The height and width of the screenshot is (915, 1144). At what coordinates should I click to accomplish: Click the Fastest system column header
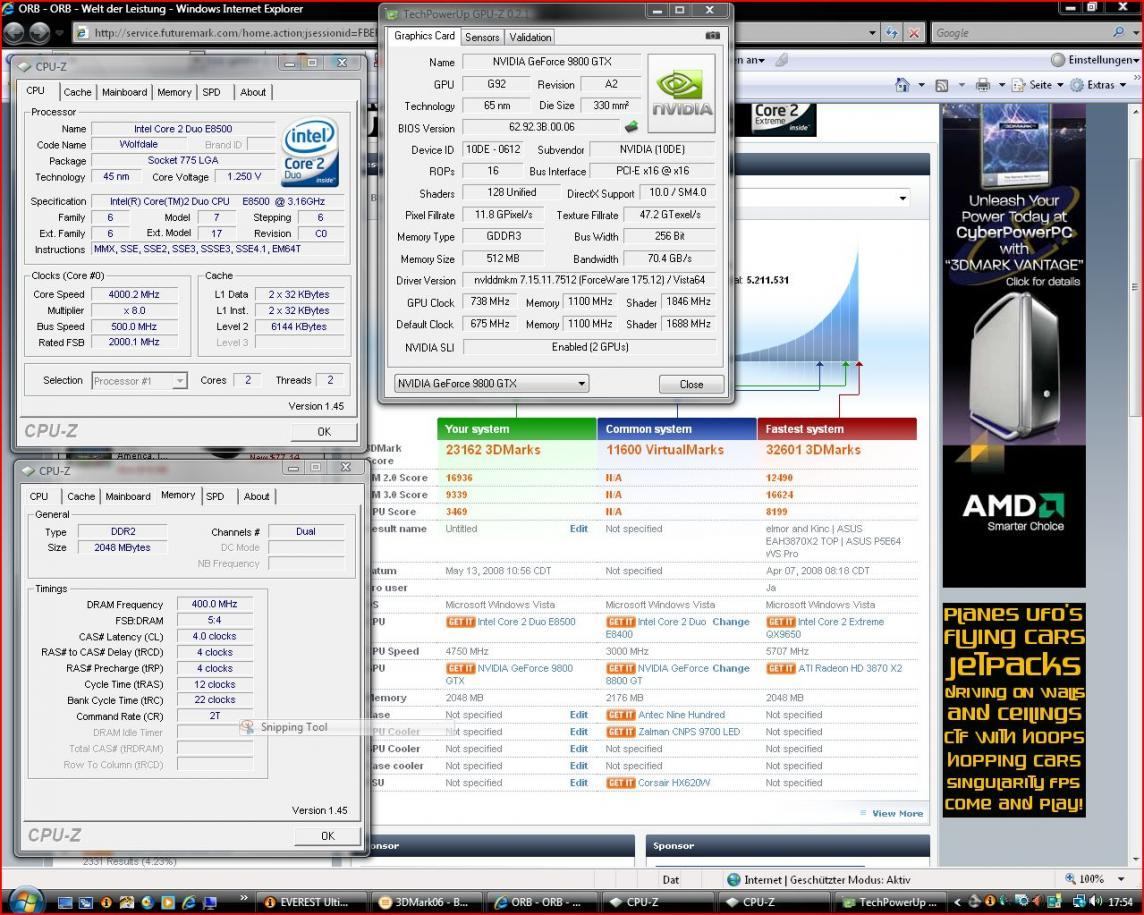point(837,429)
